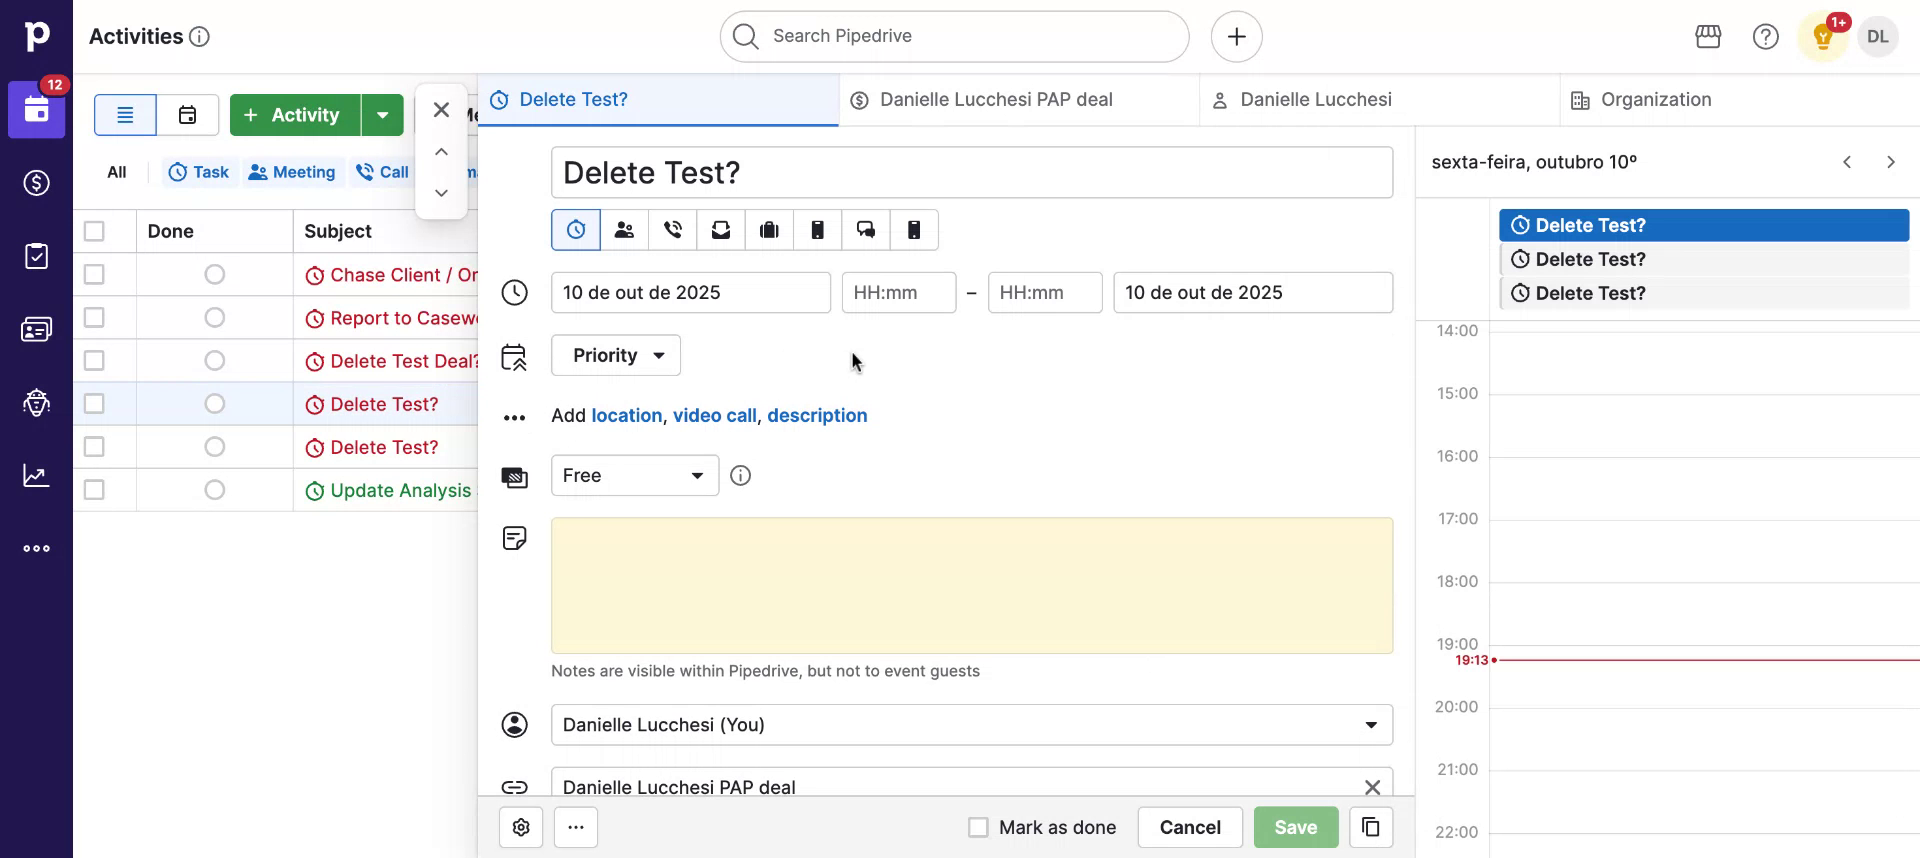Image resolution: width=1920 pixels, height=858 pixels.
Task: Open Contacts card icon in sidebar
Action: [37, 329]
